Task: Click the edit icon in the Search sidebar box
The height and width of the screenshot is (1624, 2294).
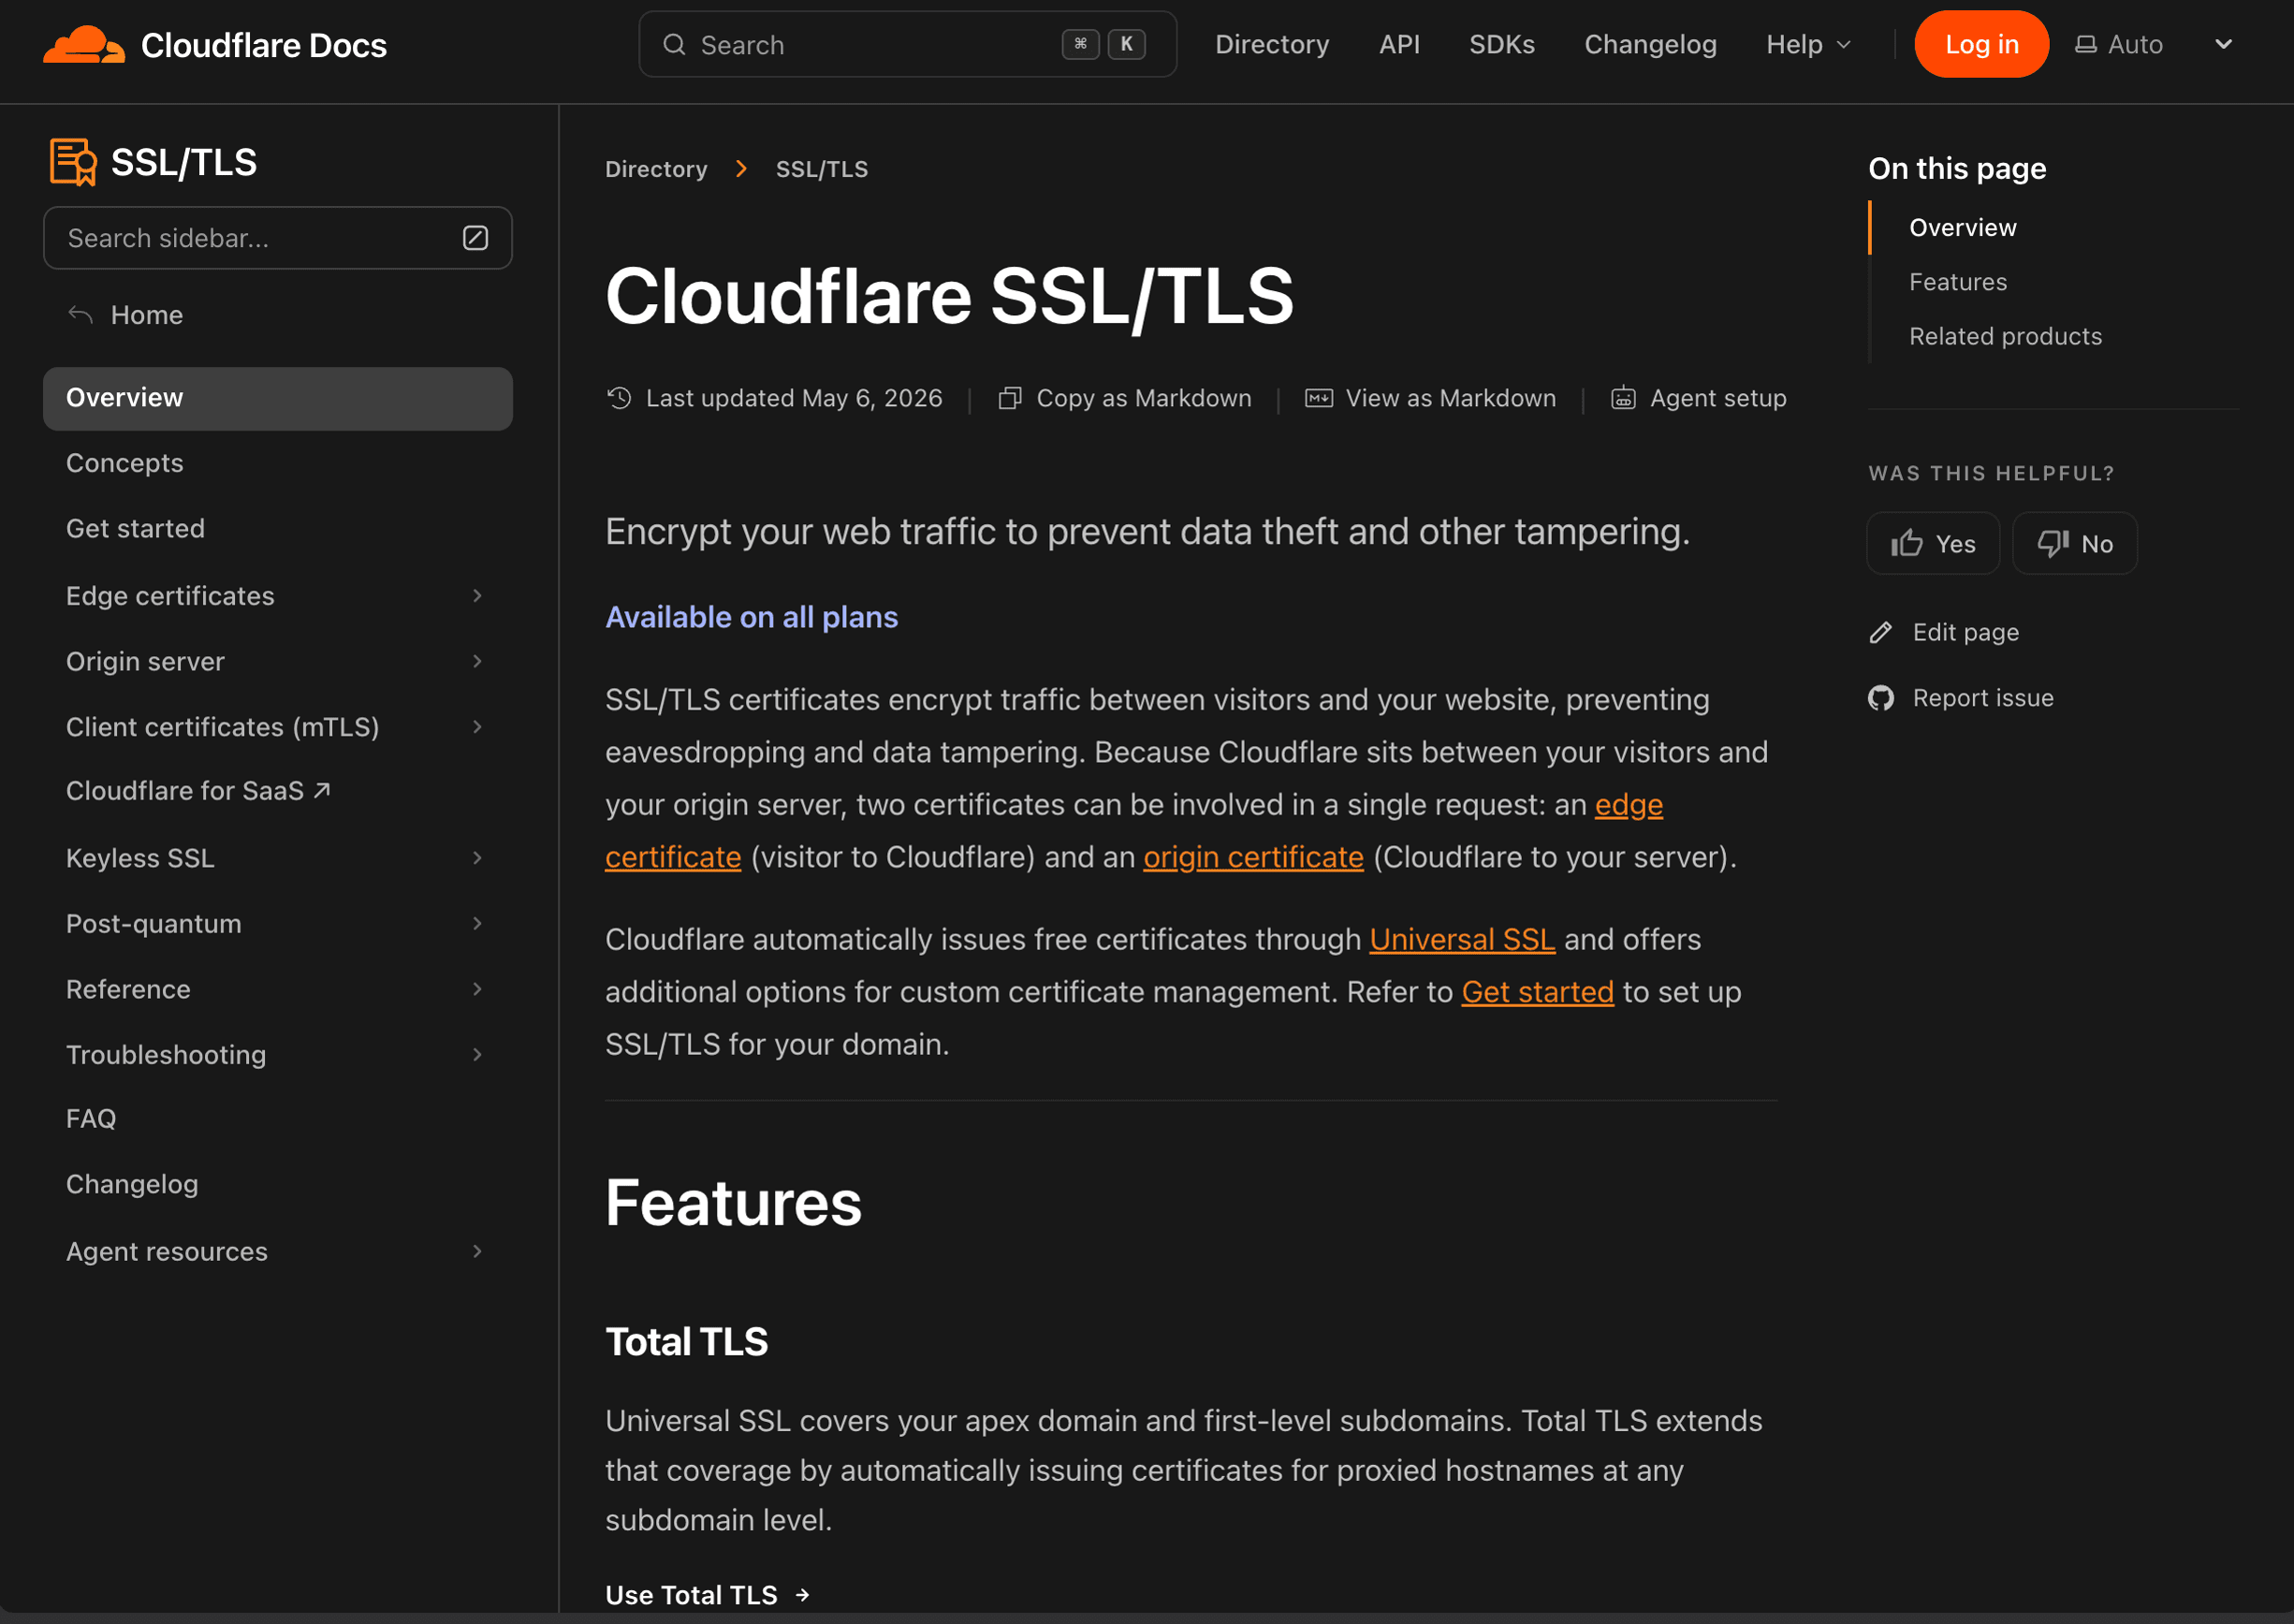Action: tap(475, 238)
